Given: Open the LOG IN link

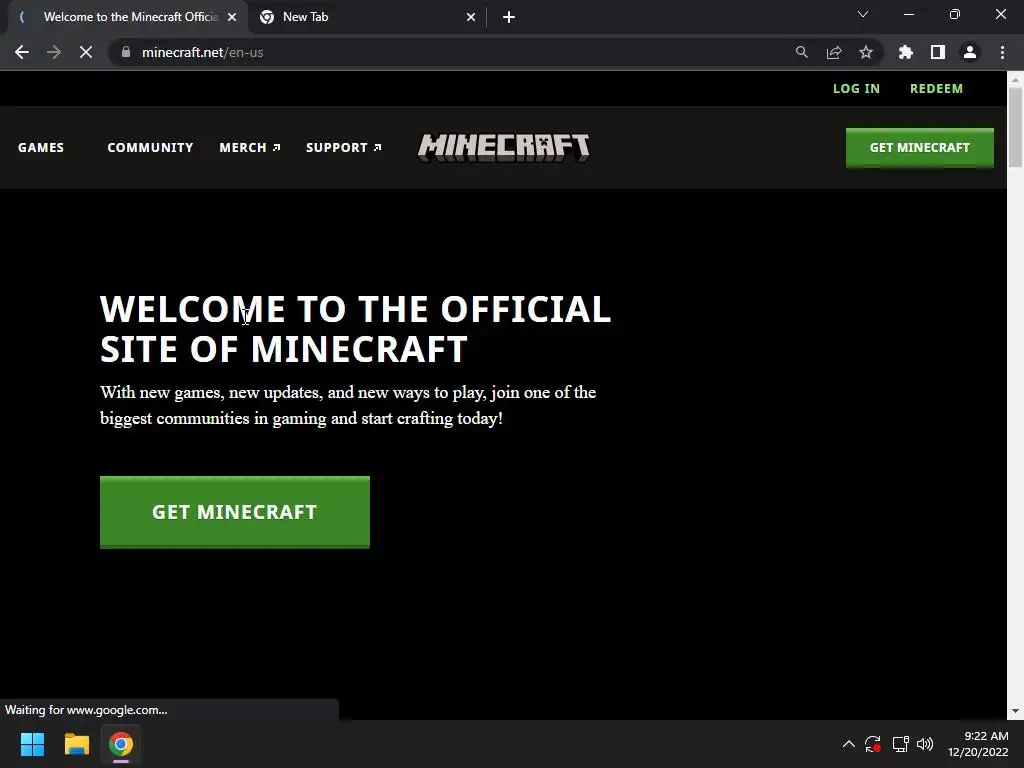Looking at the screenshot, I should click(856, 88).
